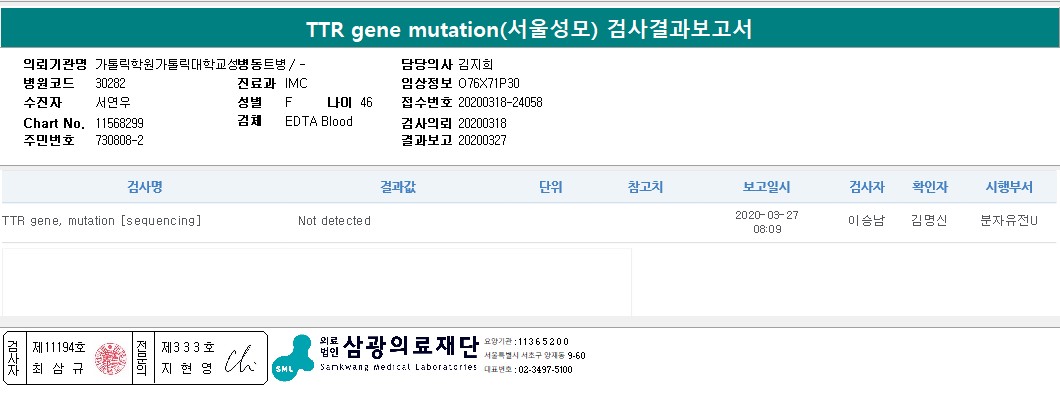
Task: Click the handwritten signature mark
Action: 241,359
